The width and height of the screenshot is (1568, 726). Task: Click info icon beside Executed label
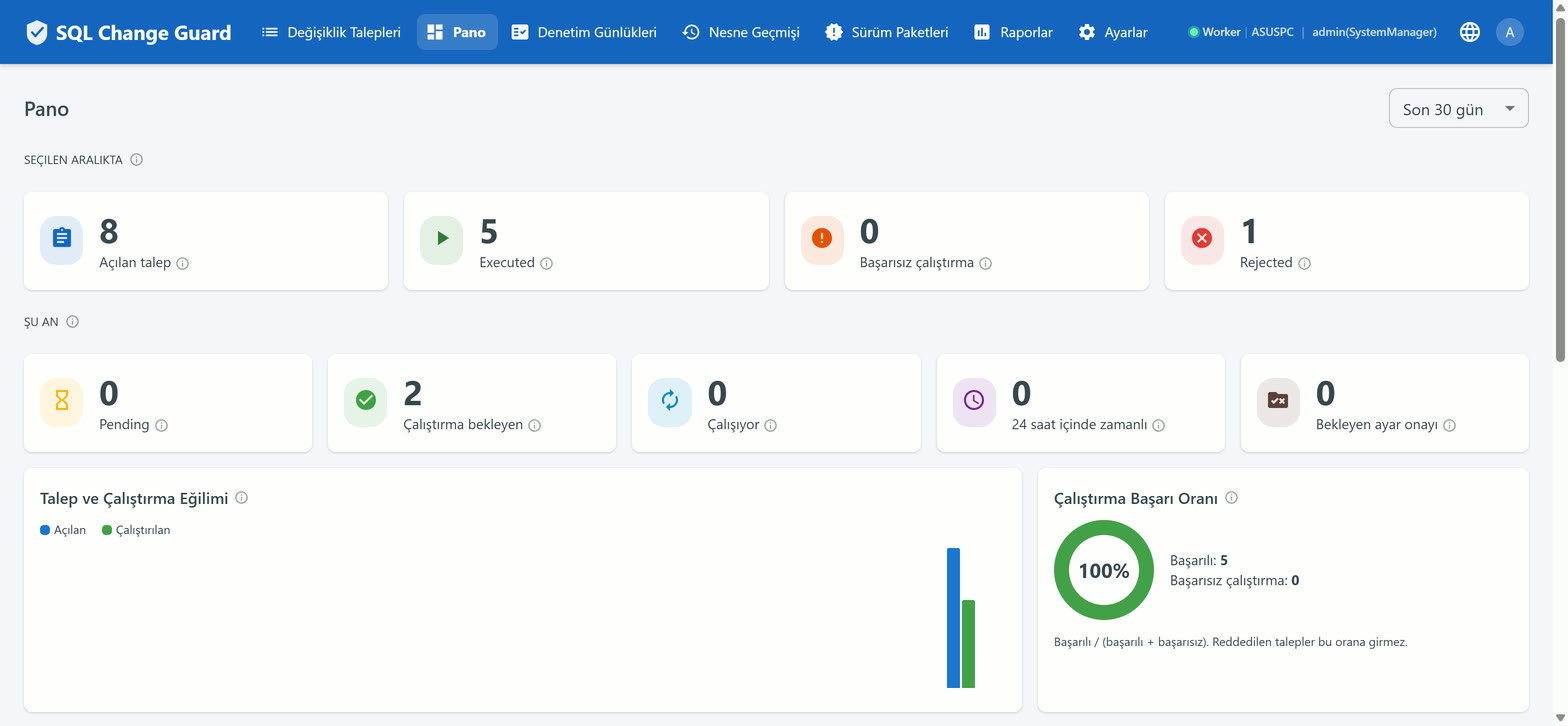(547, 264)
